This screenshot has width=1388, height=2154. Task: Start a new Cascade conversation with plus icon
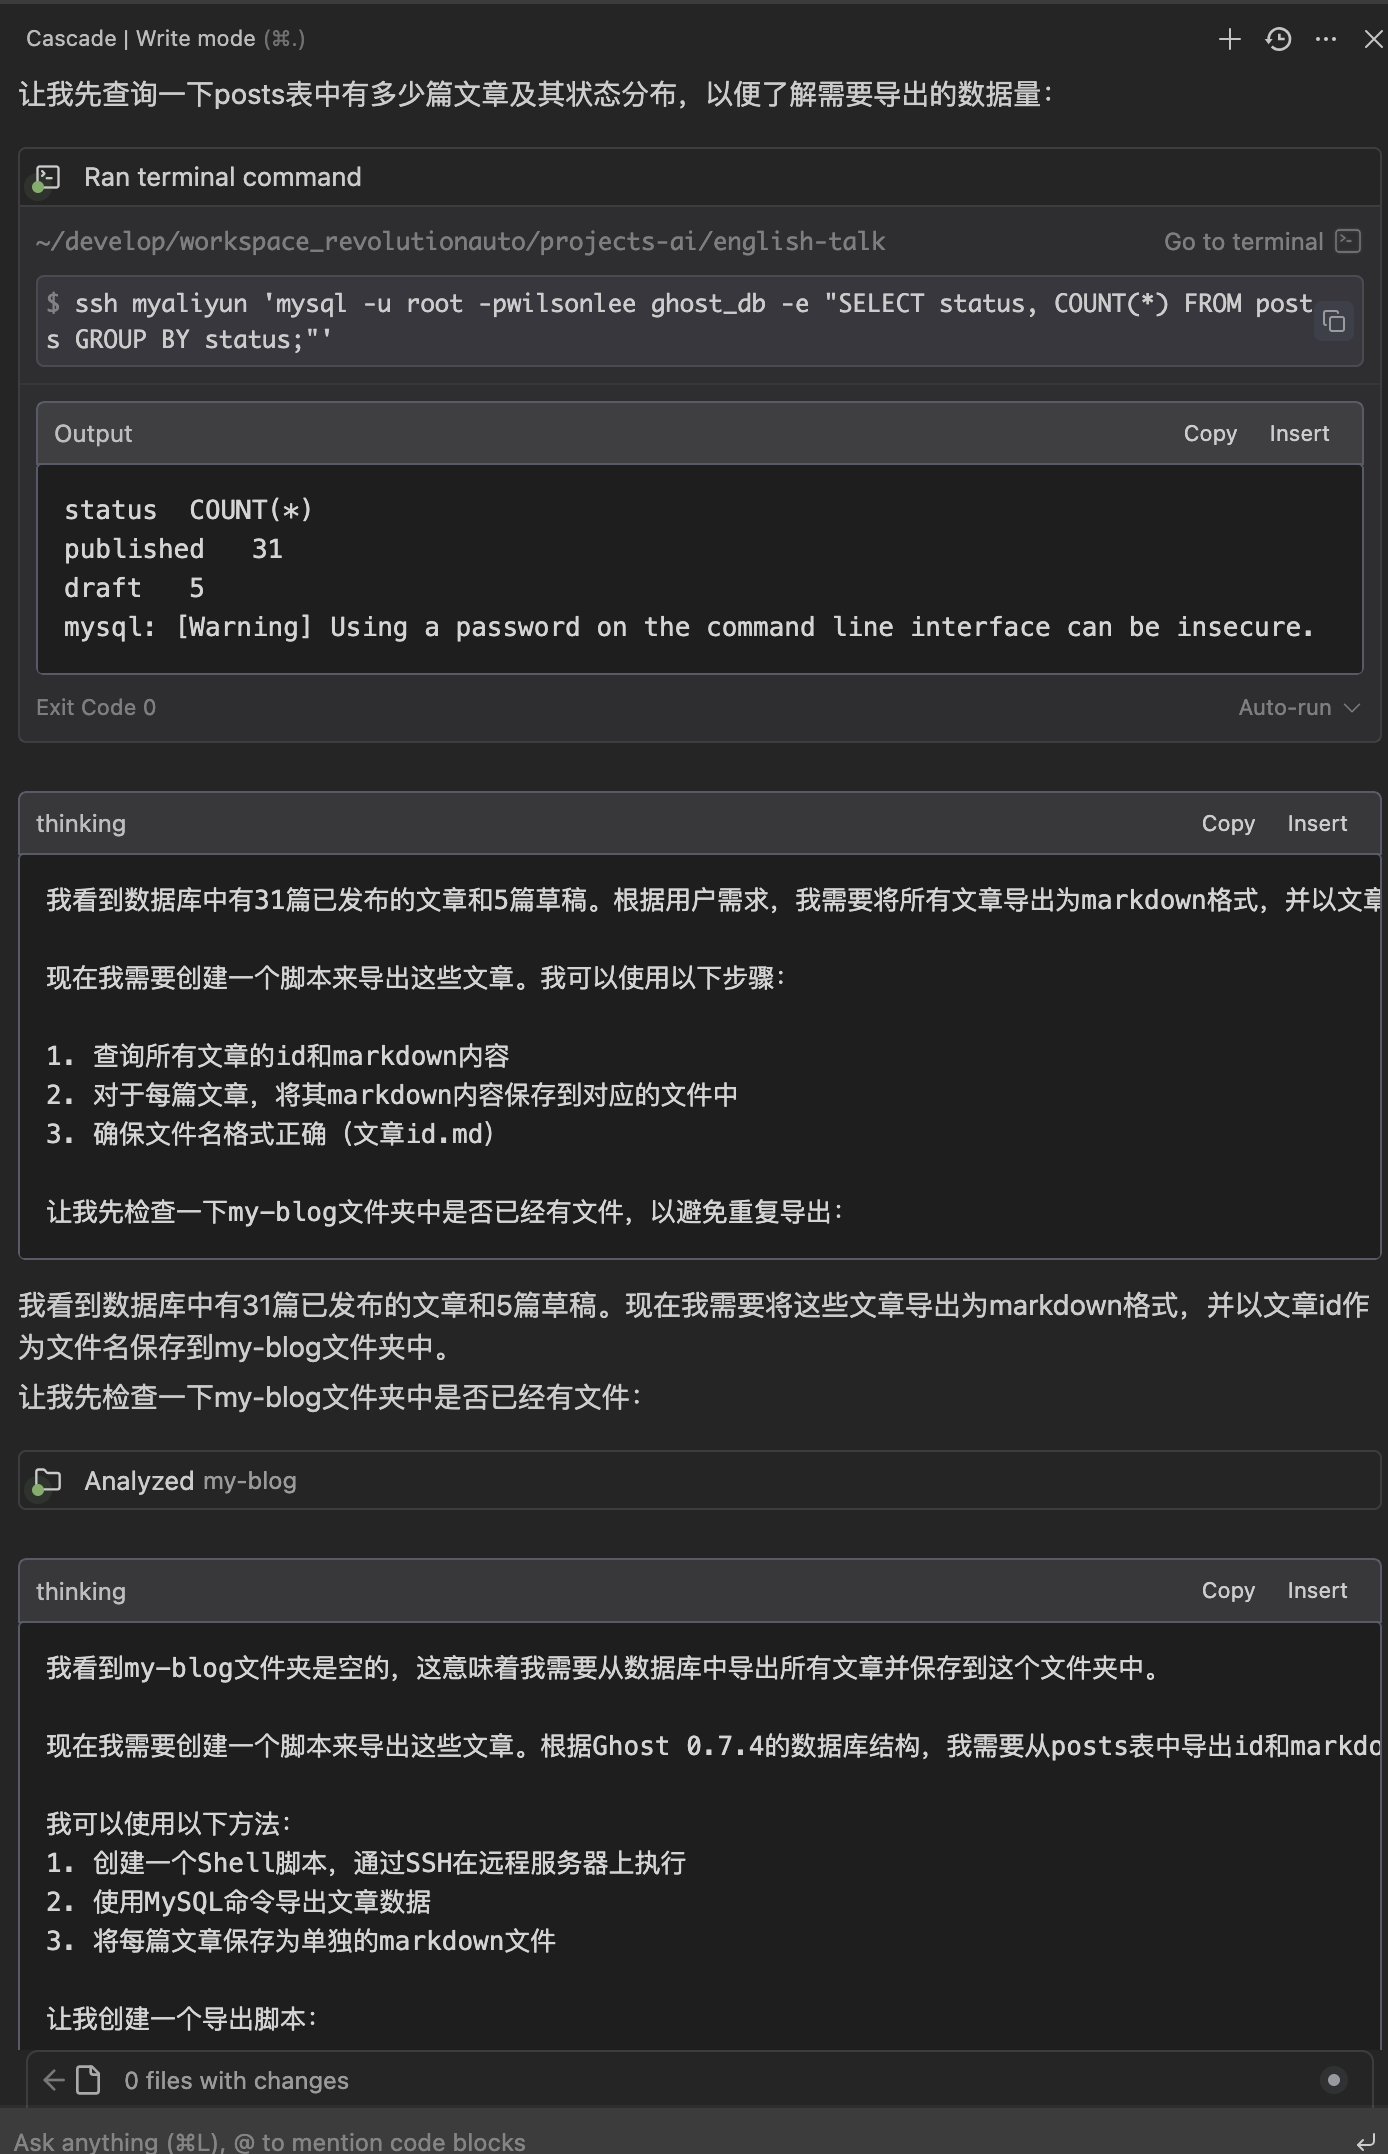click(1229, 39)
